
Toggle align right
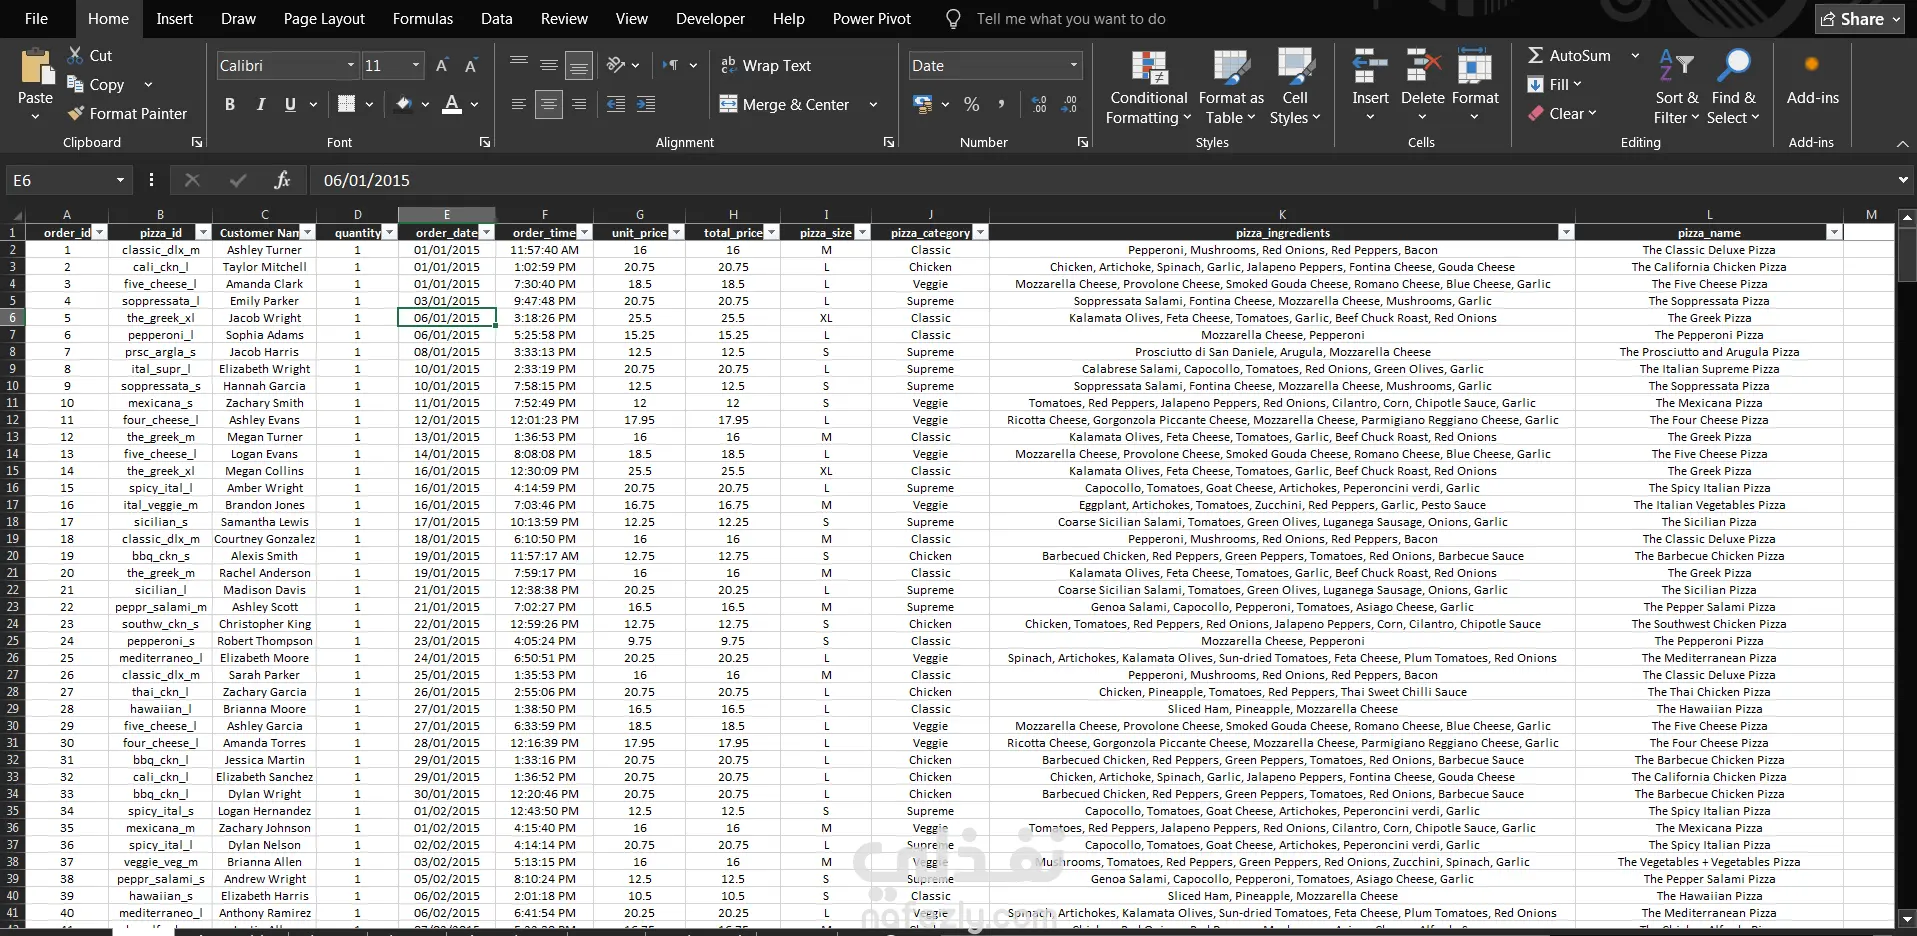coord(578,104)
